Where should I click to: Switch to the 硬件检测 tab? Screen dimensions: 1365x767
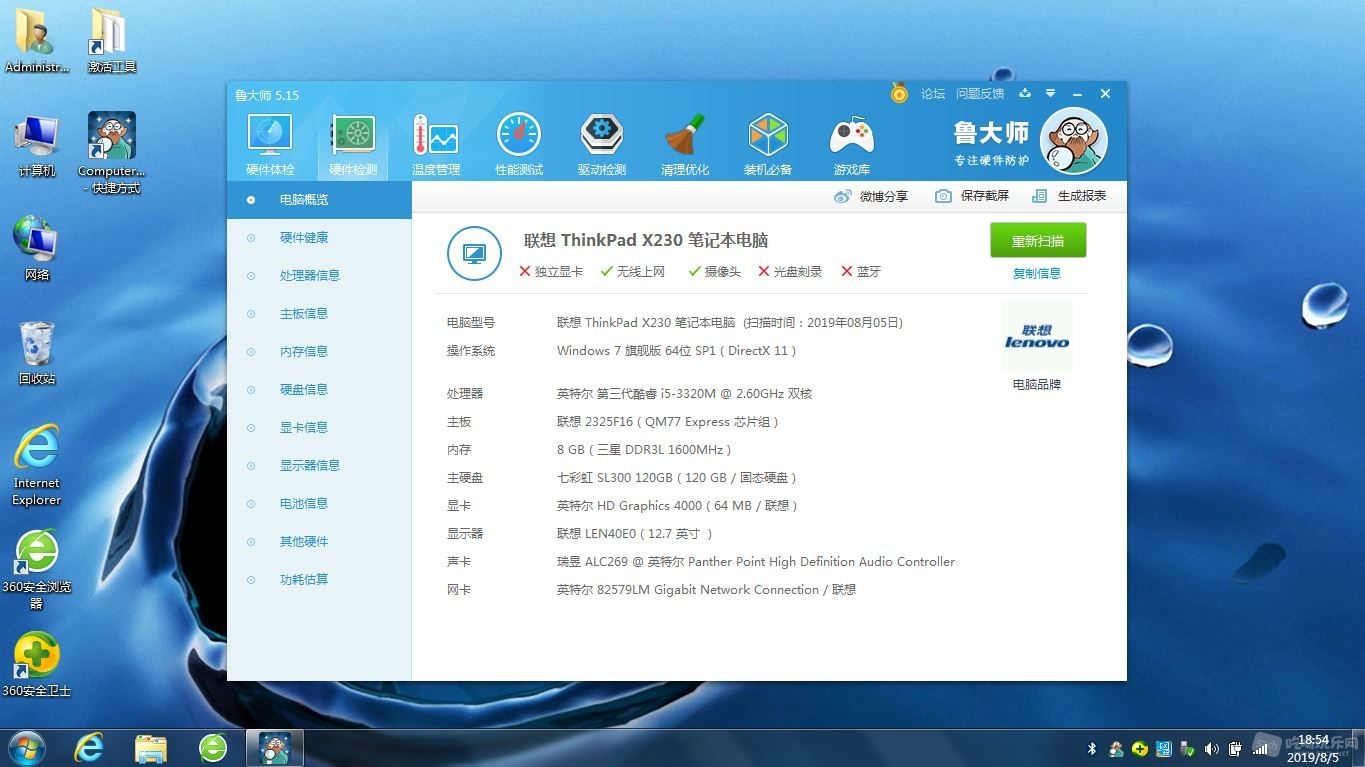[353, 145]
